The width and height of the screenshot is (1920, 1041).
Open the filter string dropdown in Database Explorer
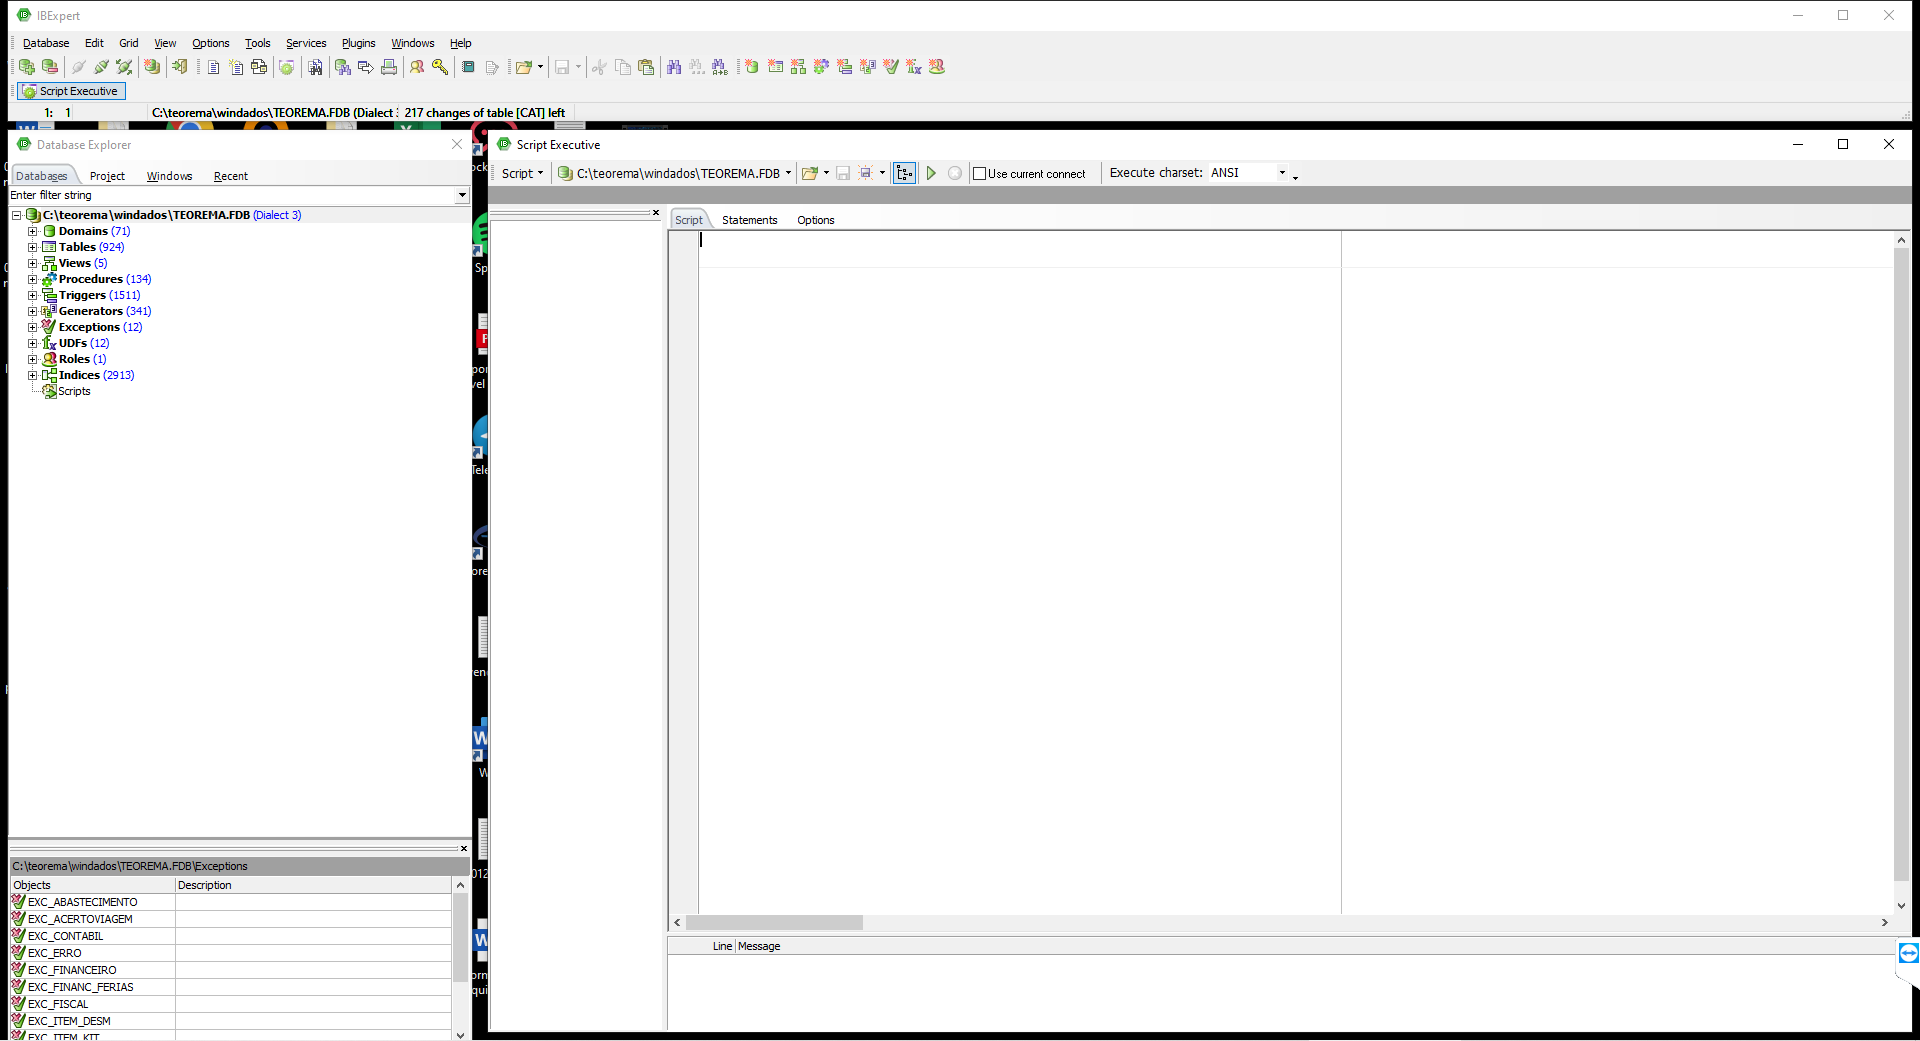[461, 195]
